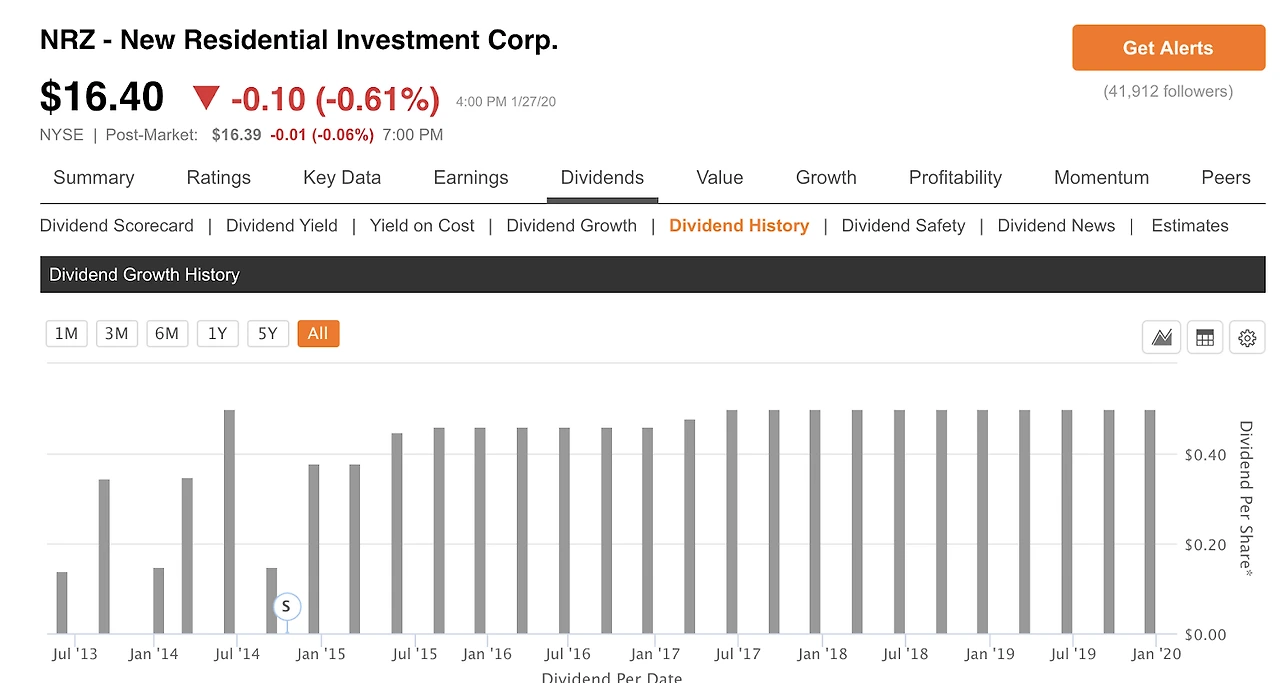Click the tall Jul '14 dividend bar

229,520
